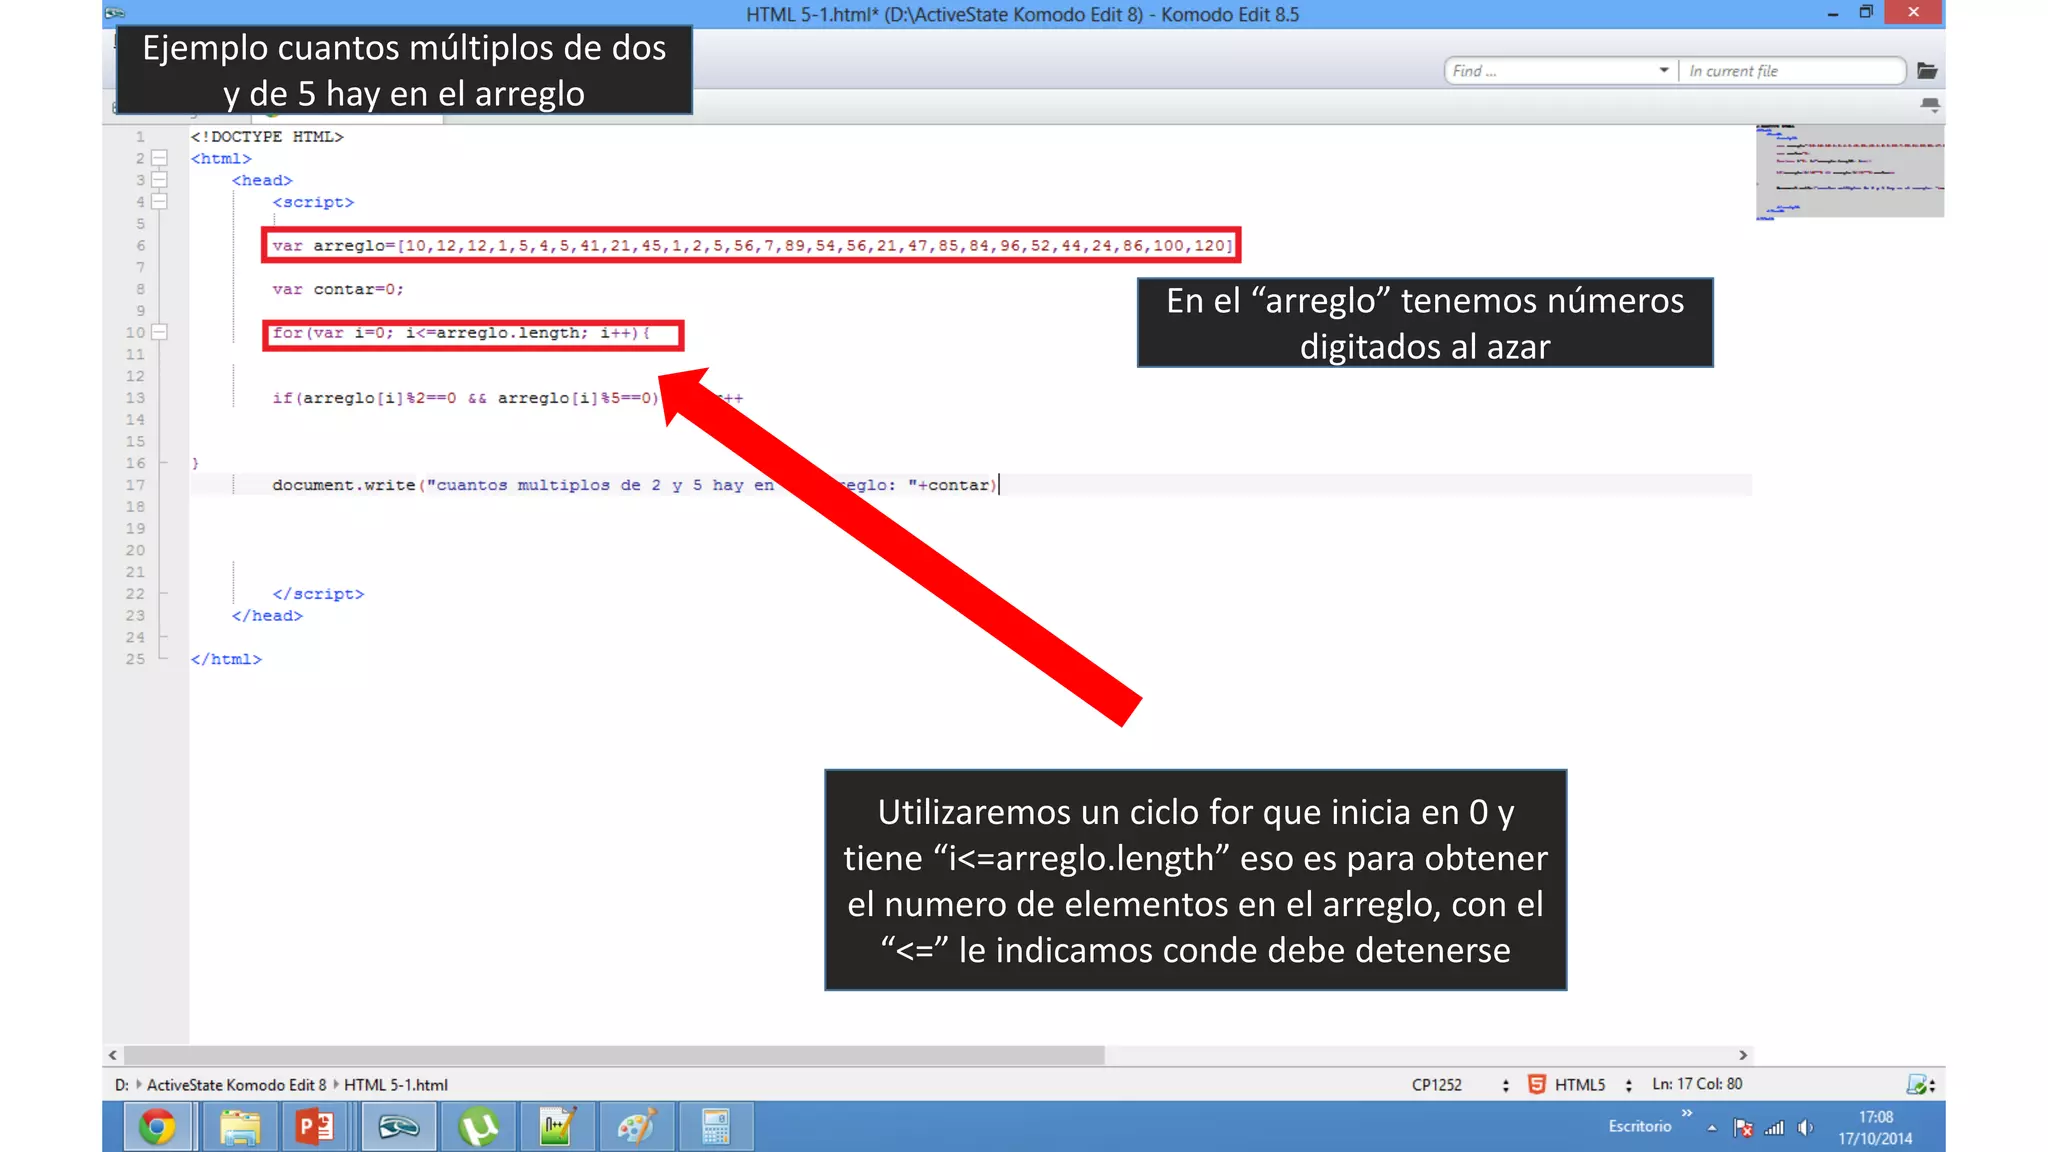Click the HTML5 language icon in status bar
Viewport: 2048px width, 1152px height.
(1537, 1084)
